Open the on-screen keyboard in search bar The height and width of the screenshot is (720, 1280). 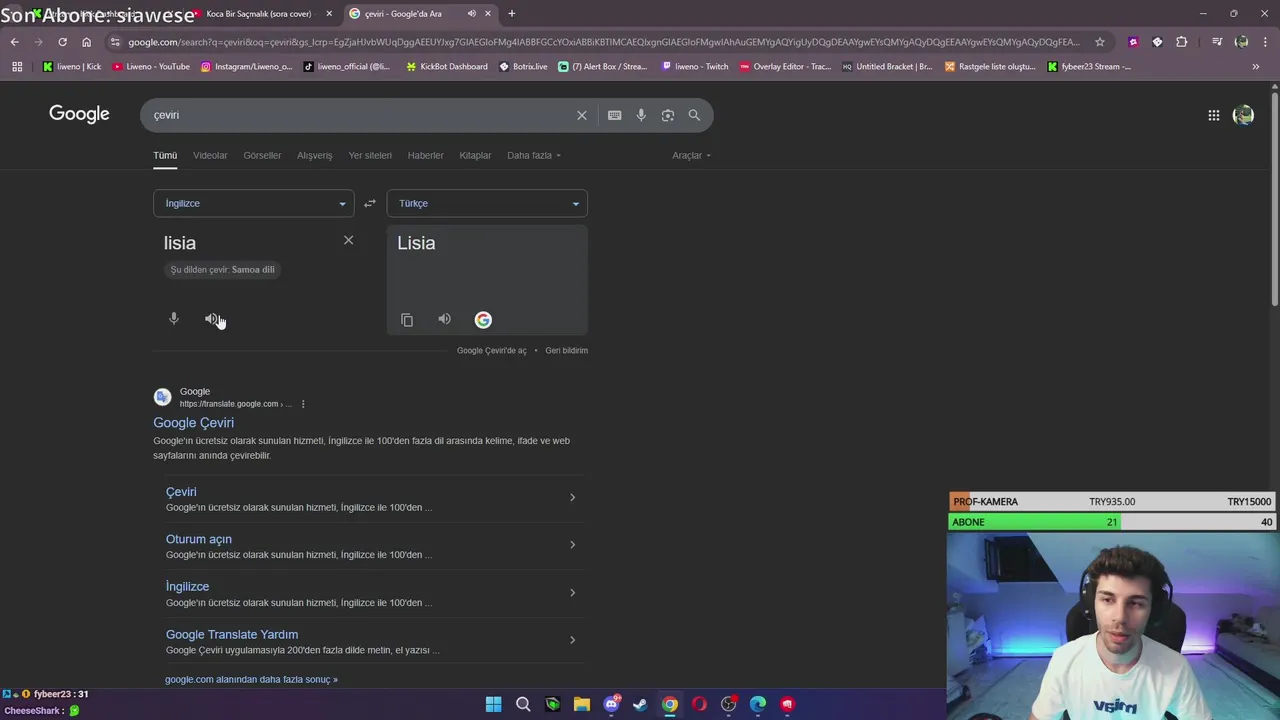pos(614,115)
